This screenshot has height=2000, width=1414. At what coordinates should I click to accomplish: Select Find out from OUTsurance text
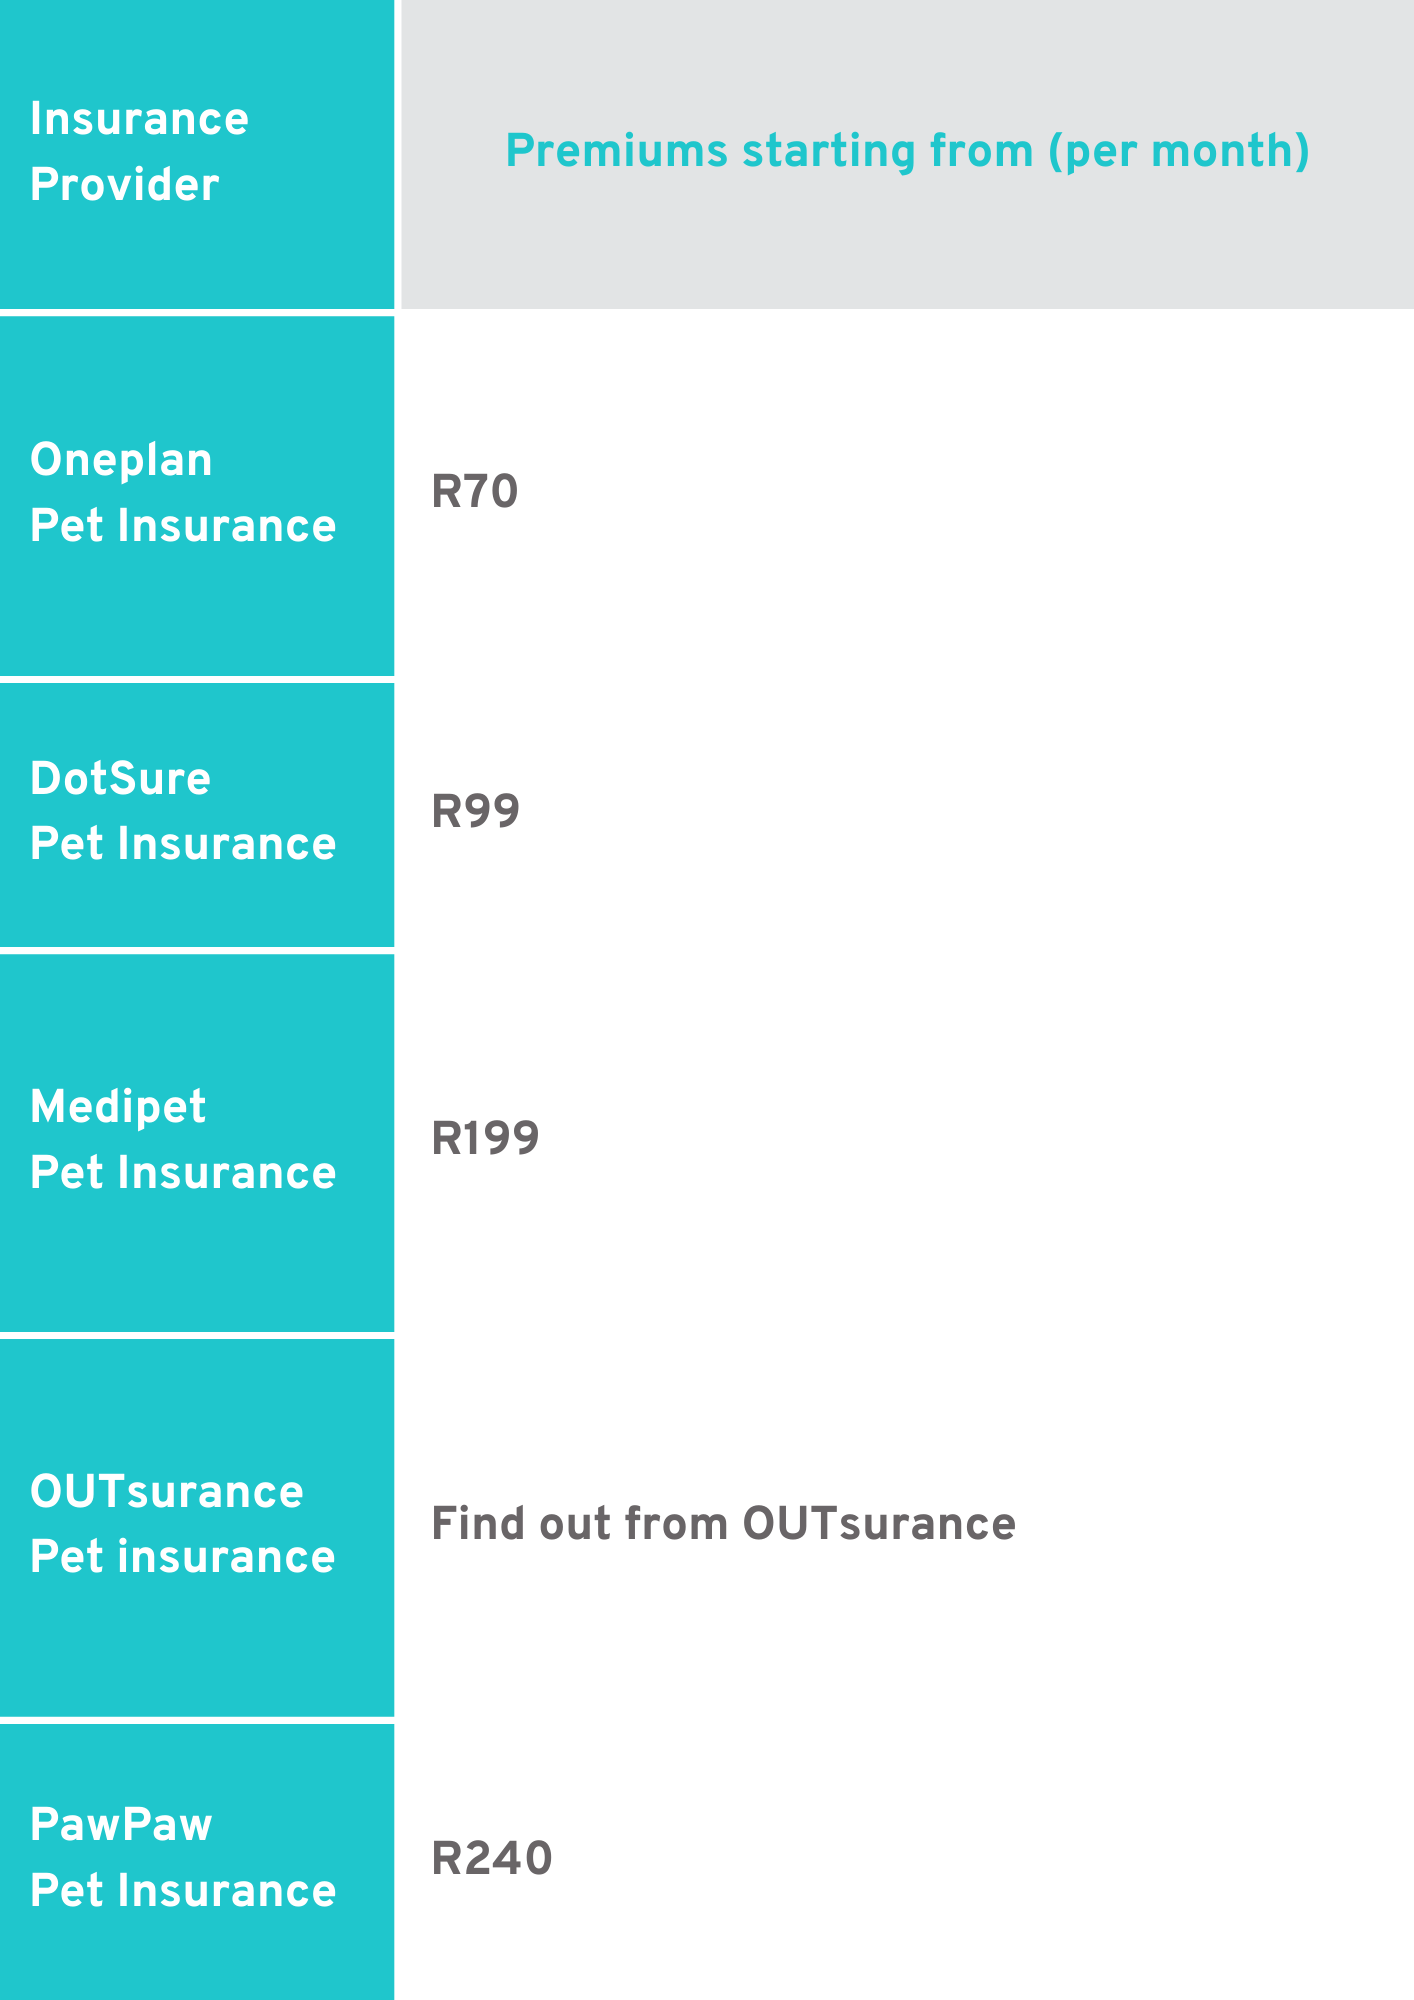pos(723,1524)
